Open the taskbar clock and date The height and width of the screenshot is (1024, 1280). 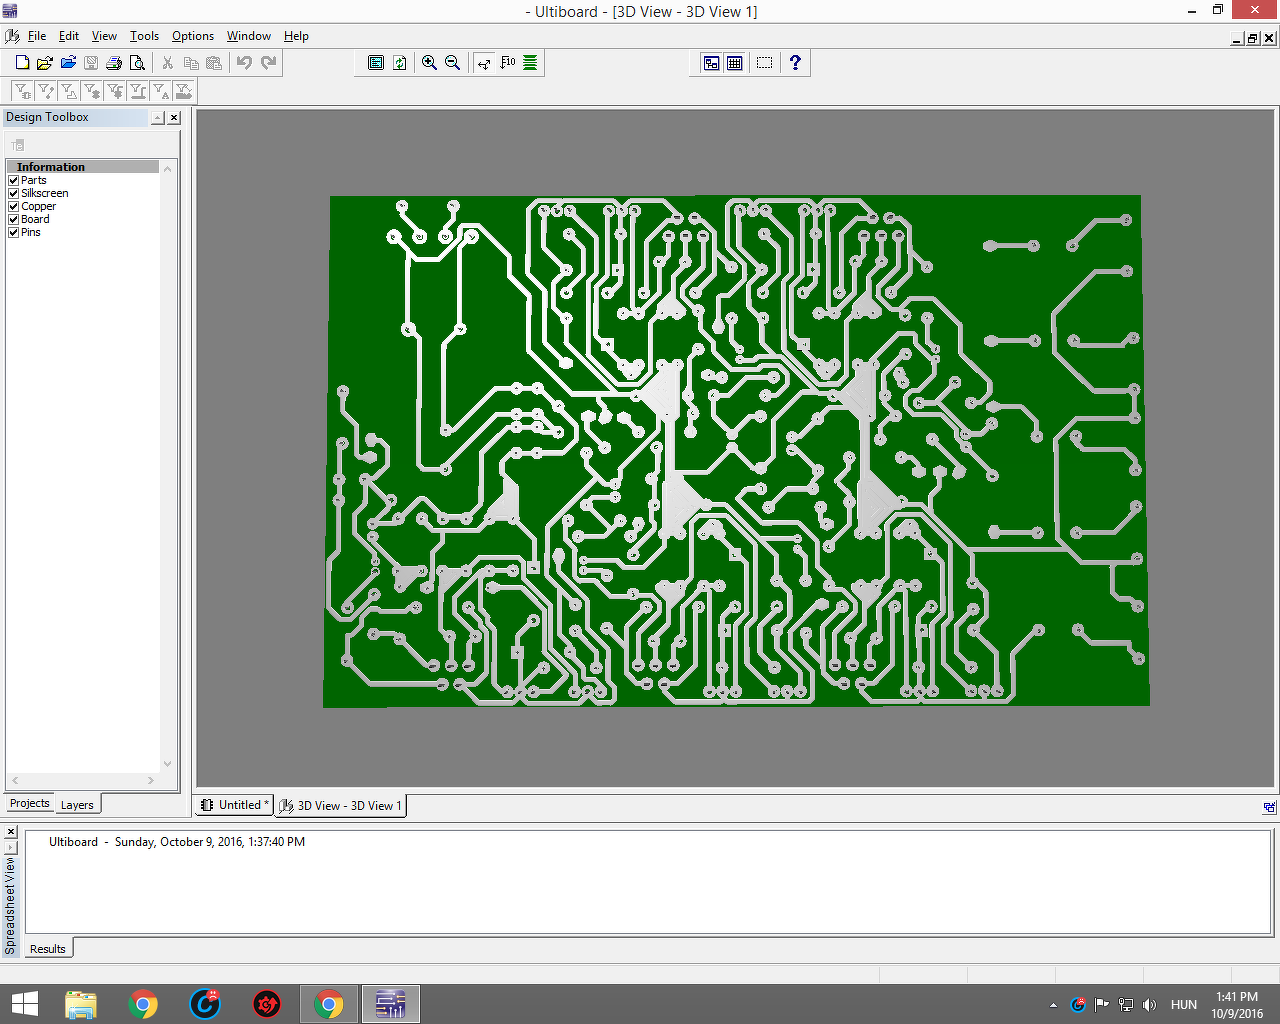[1237, 1005]
